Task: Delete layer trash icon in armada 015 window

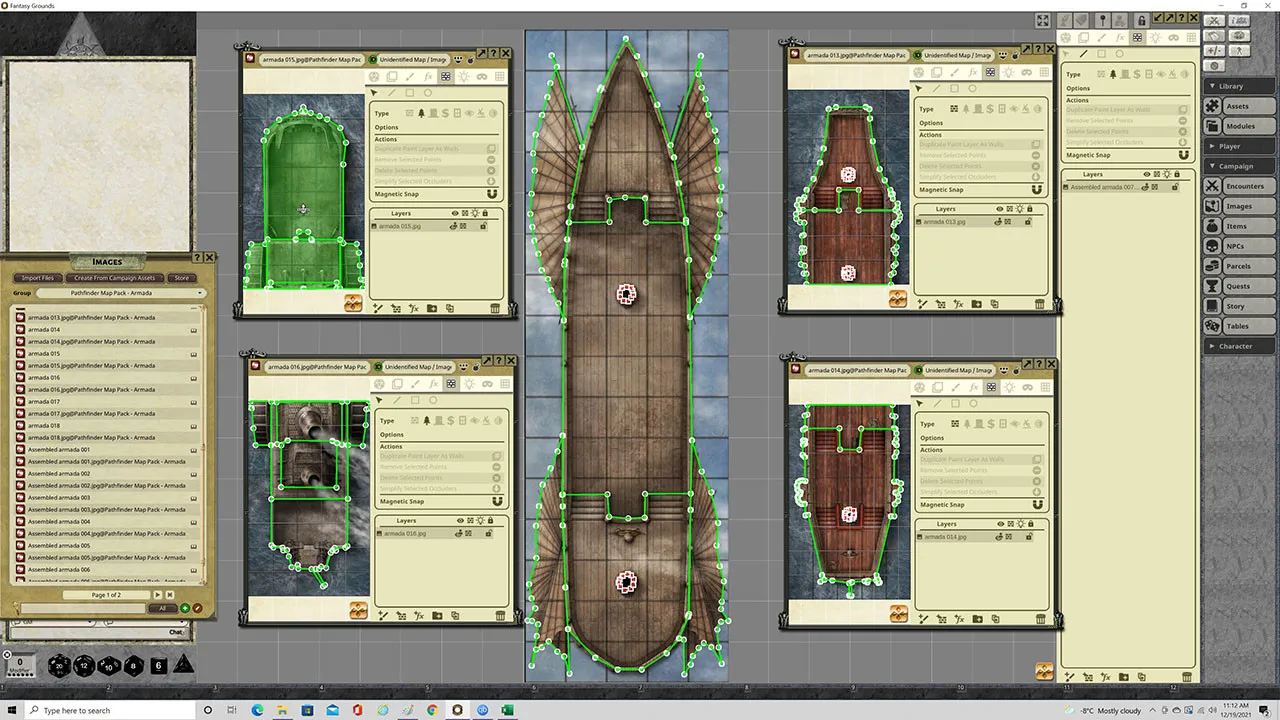Action: [x=495, y=308]
